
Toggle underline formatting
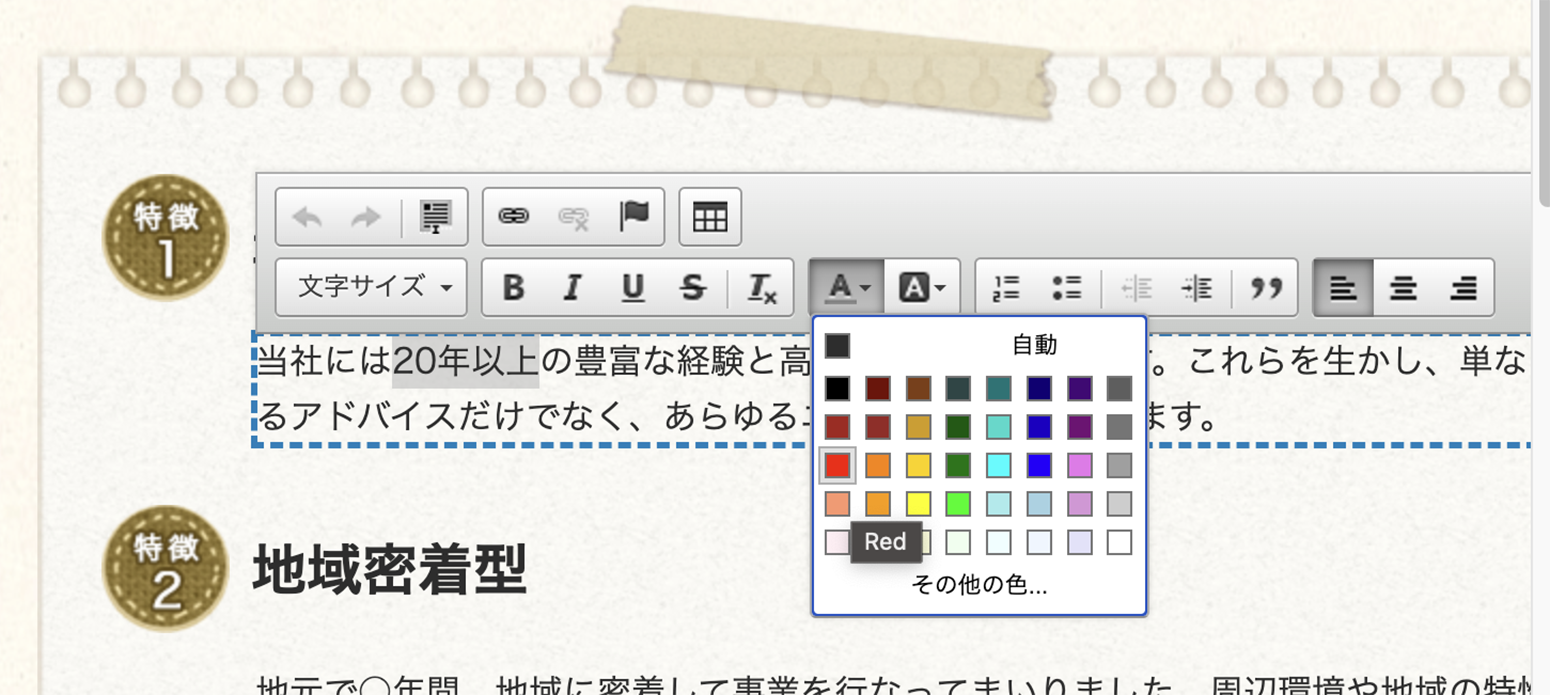[632, 288]
